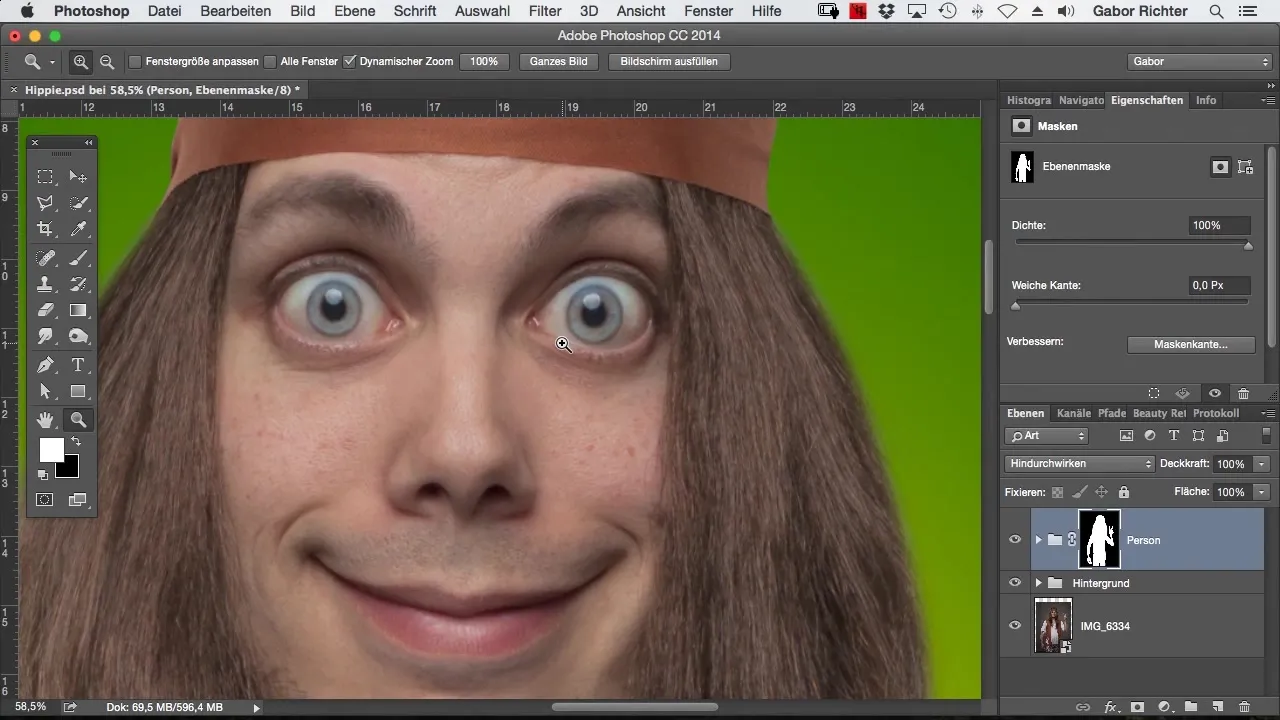
Task: Select the History Brush tool
Action: tap(78, 284)
